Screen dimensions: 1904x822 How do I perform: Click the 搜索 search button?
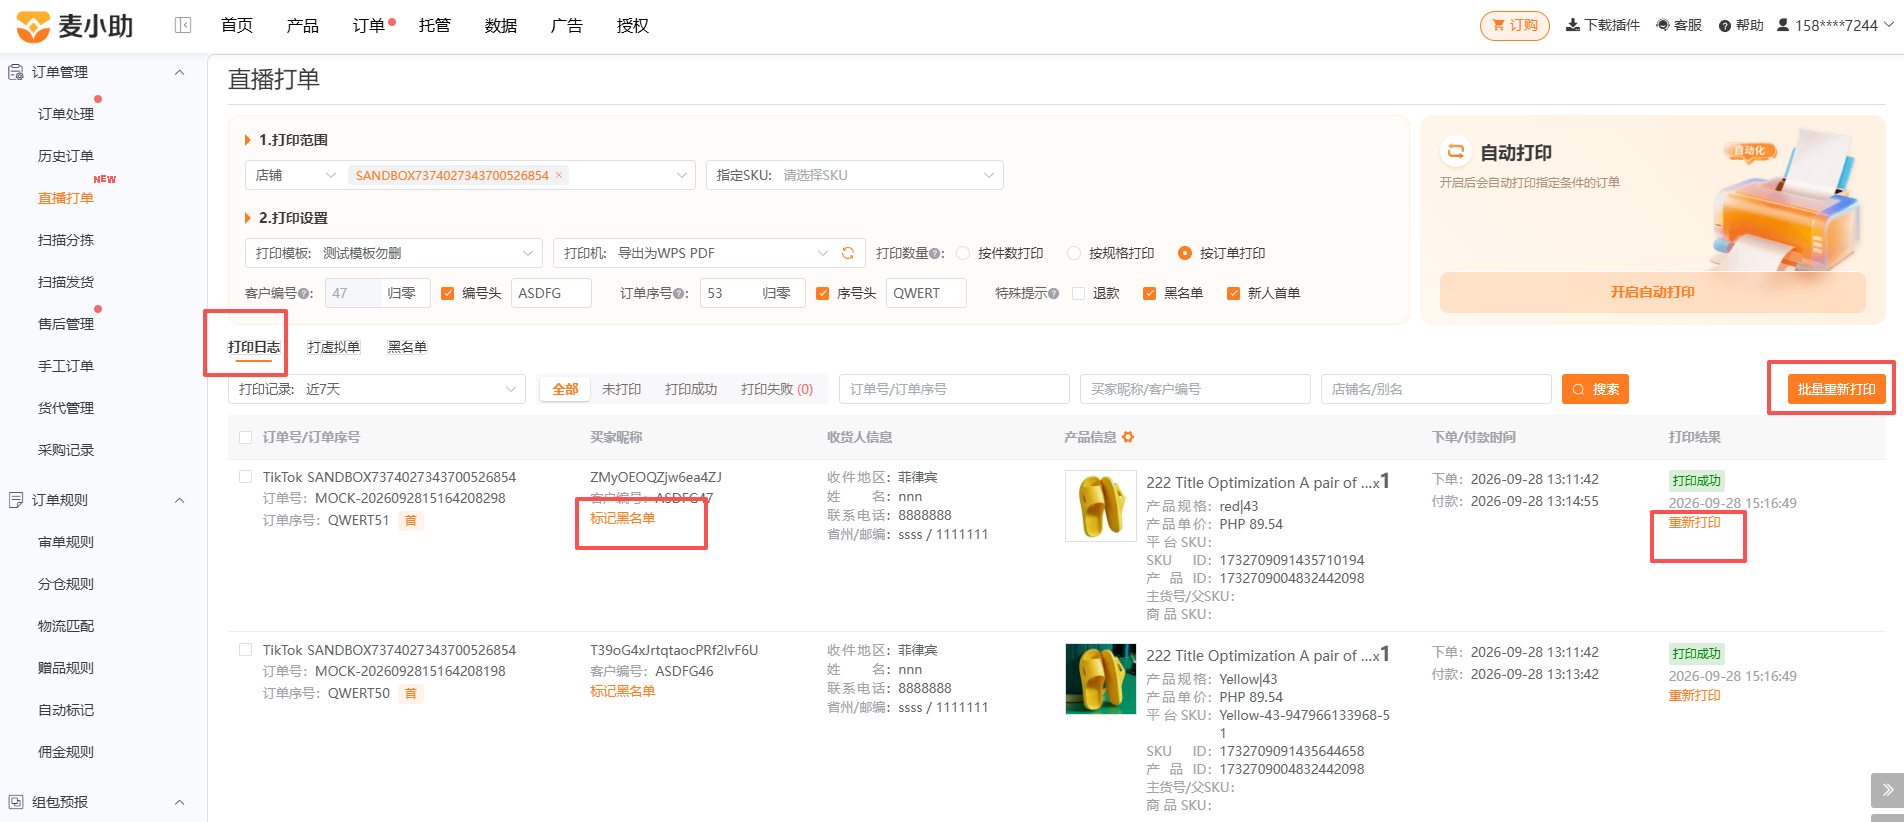coord(1595,389)
